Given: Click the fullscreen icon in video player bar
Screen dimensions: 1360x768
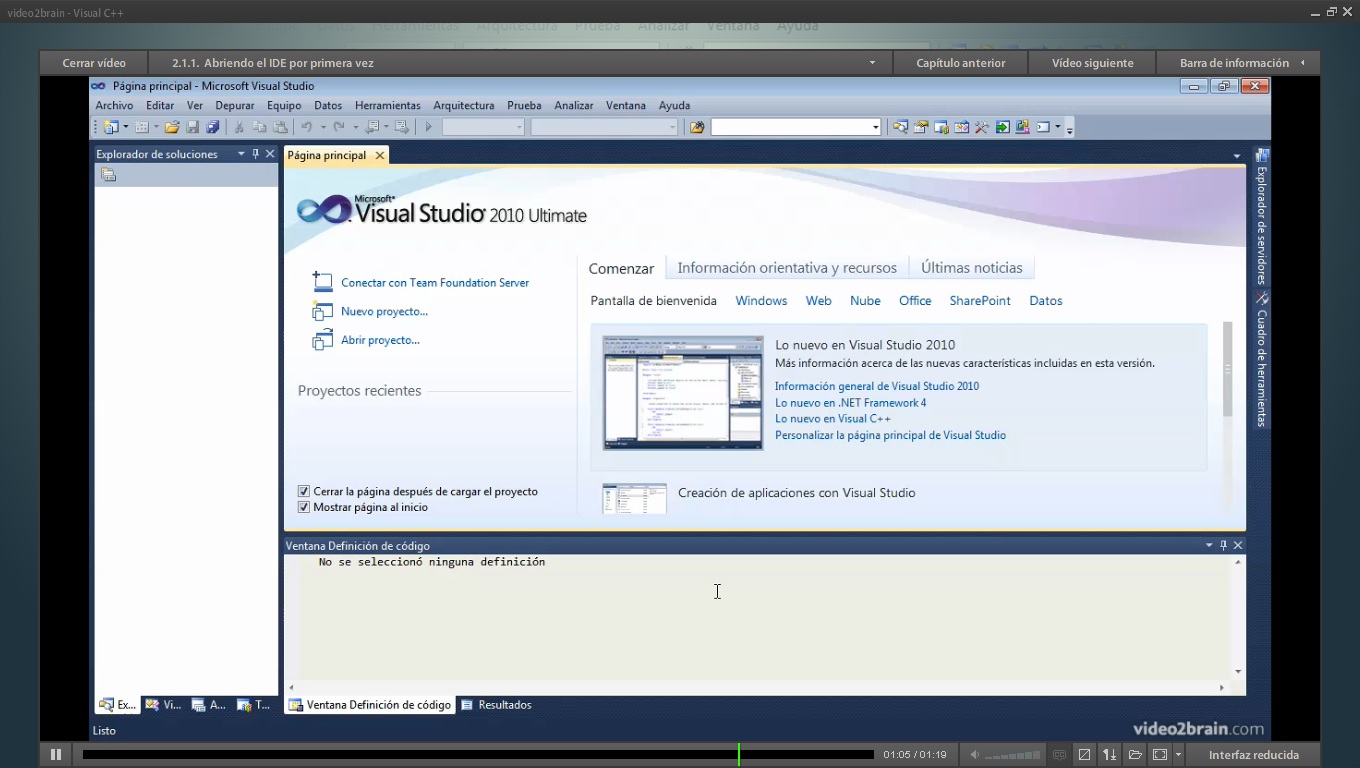Looking at the screenshot, I should [x=1160, y=755].
